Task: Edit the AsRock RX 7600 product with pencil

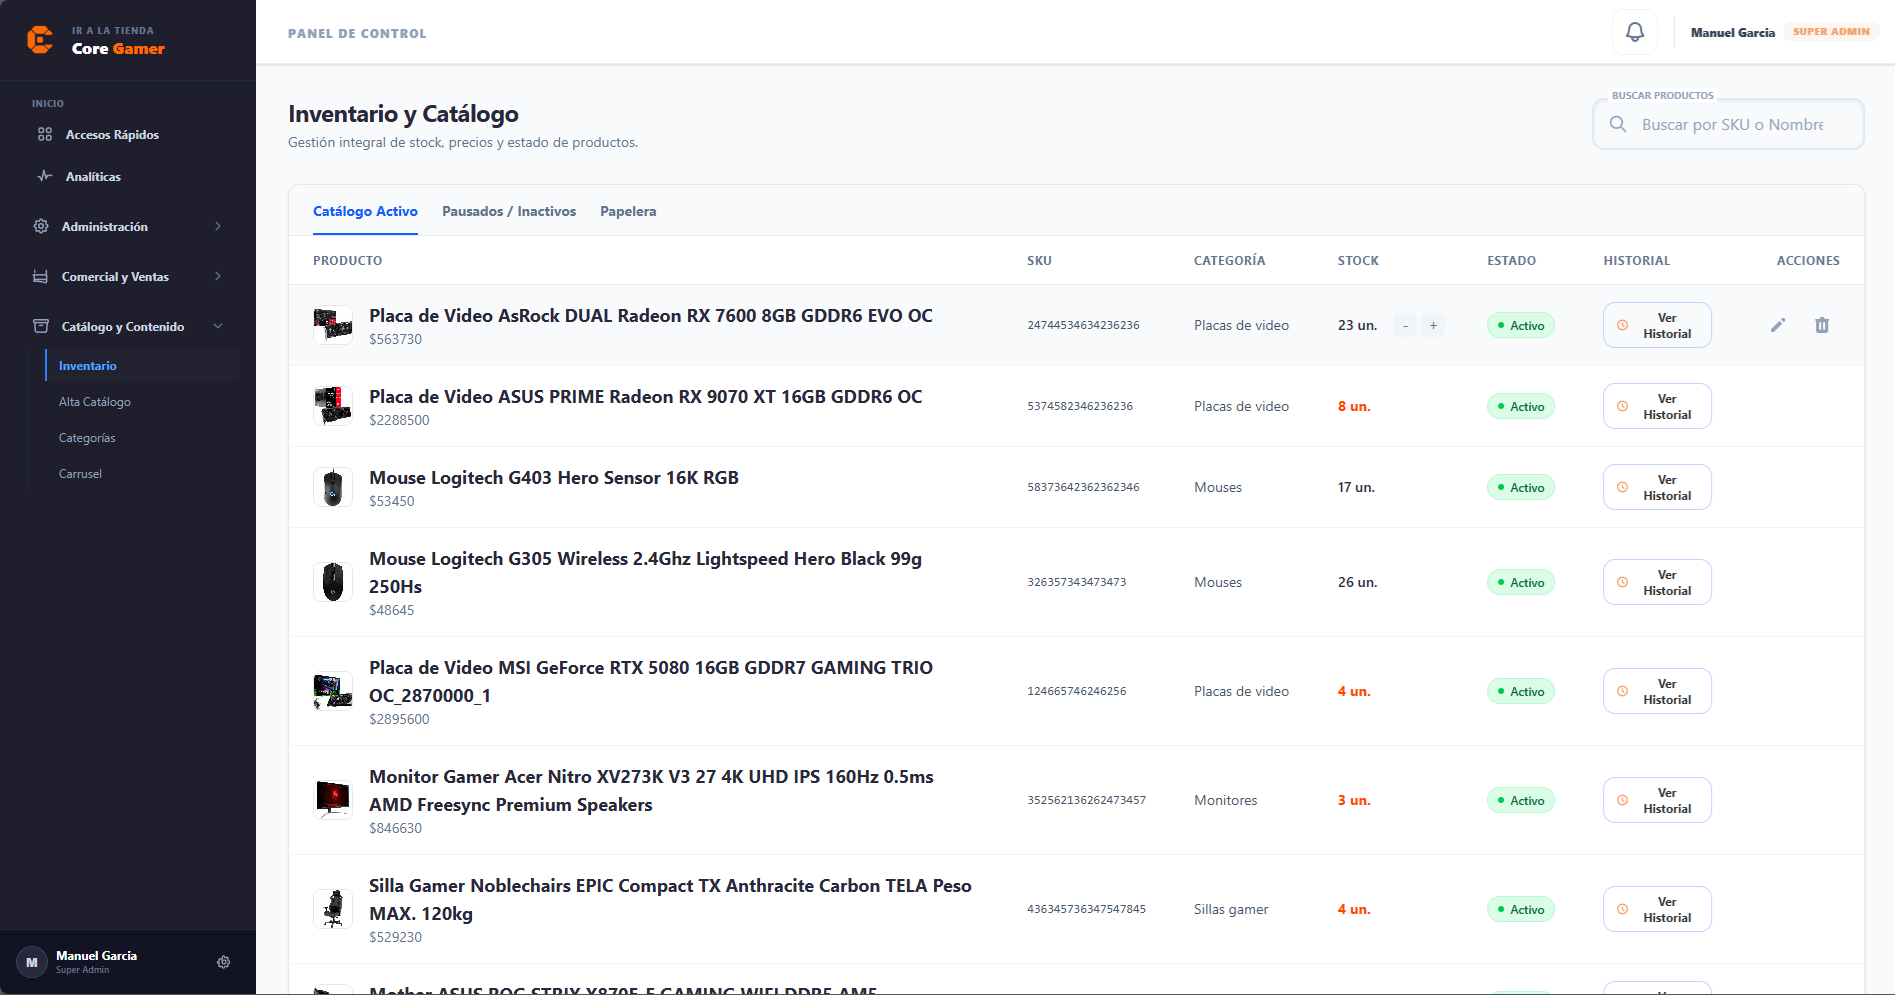Action: pyautogui.click(x=1778, y=325)
